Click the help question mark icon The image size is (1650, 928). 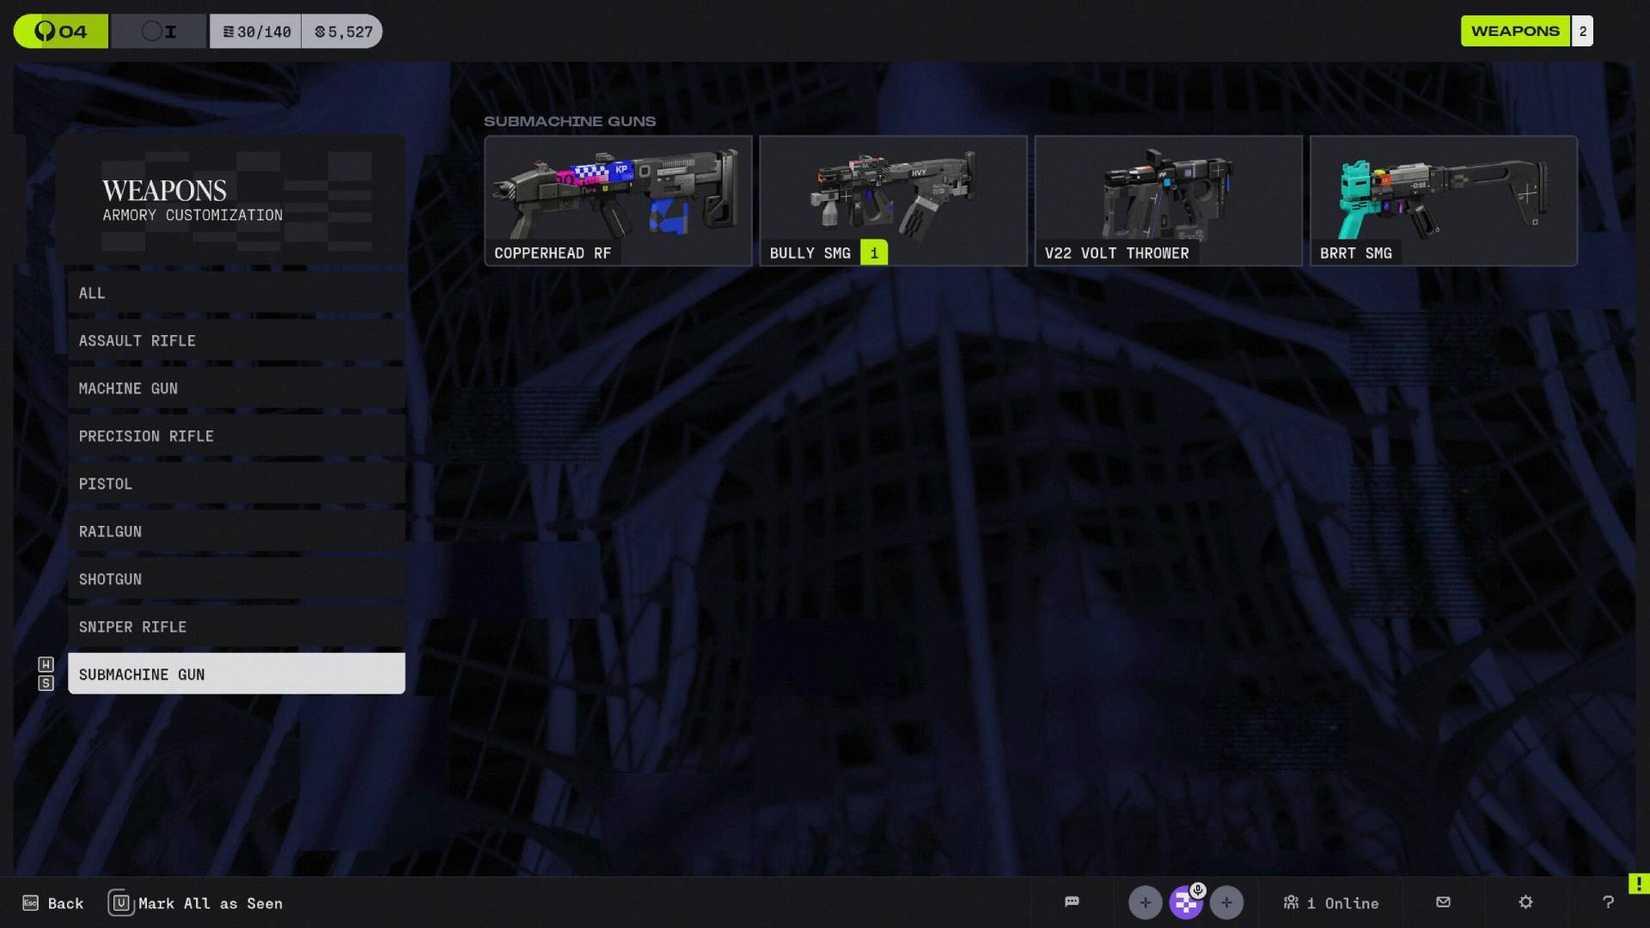tap(1607, 902)
